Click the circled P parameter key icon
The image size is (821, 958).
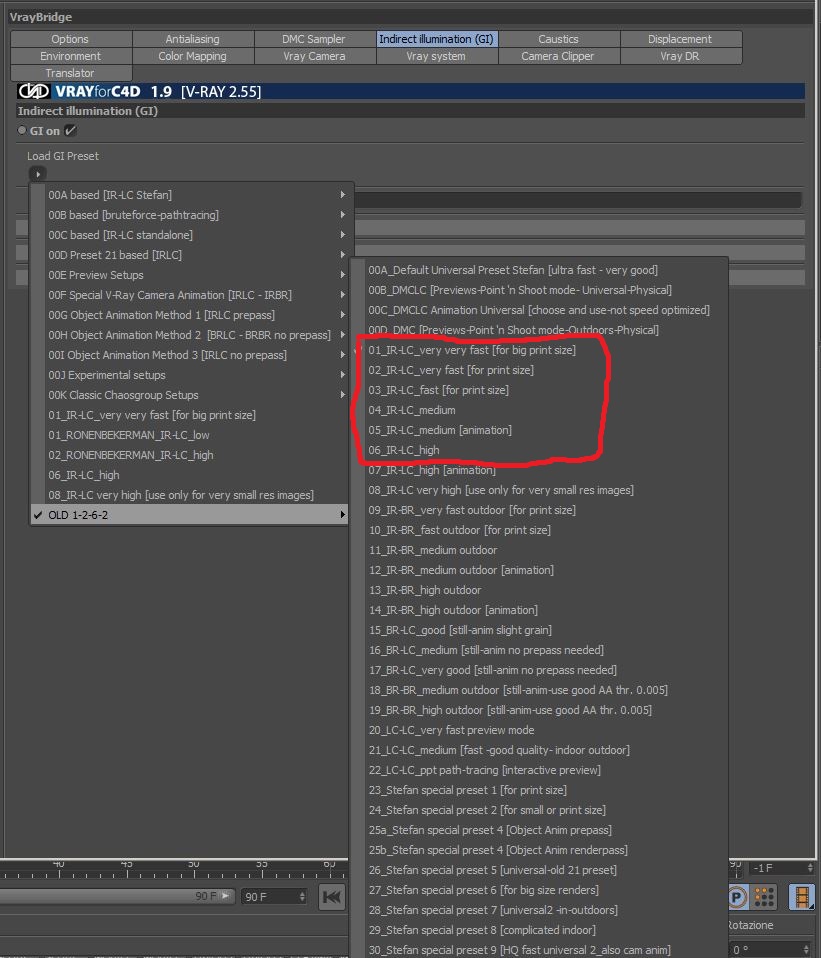coord(739,897)
